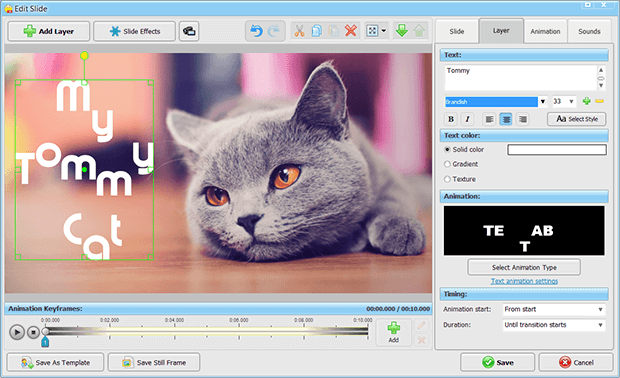
Task: Click the green center point of text layer
Action: [85, 170]
